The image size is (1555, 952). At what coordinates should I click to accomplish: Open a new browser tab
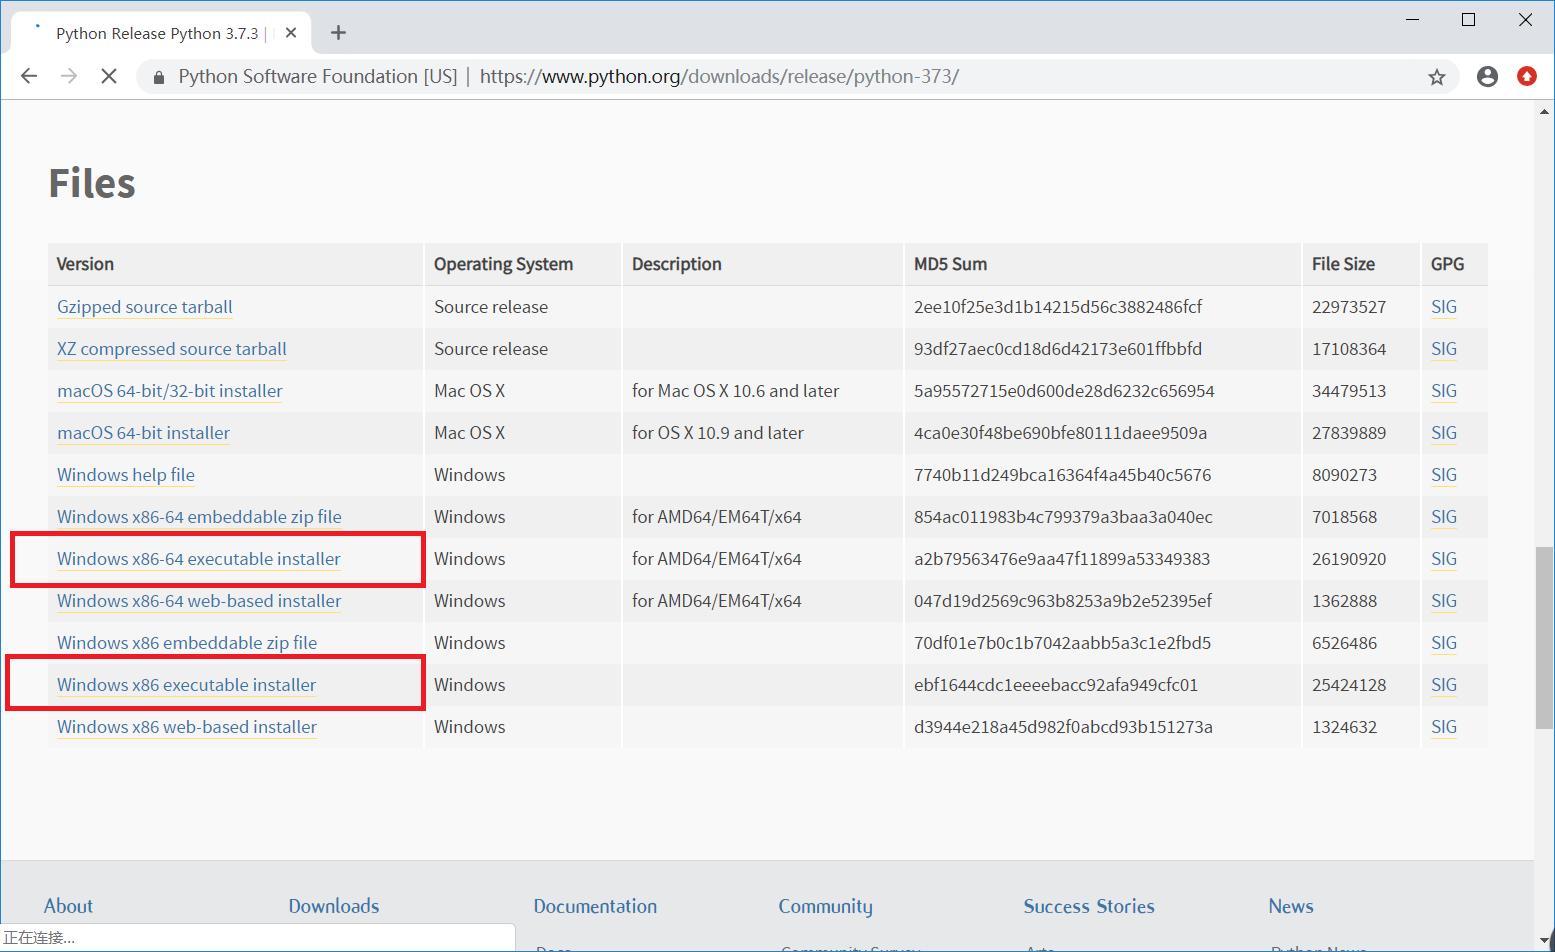pyautogui.click(x=339, y=33)
